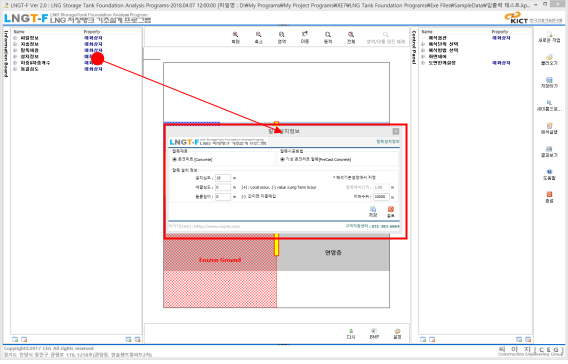Click the BMP export icon below canvas

374,334
